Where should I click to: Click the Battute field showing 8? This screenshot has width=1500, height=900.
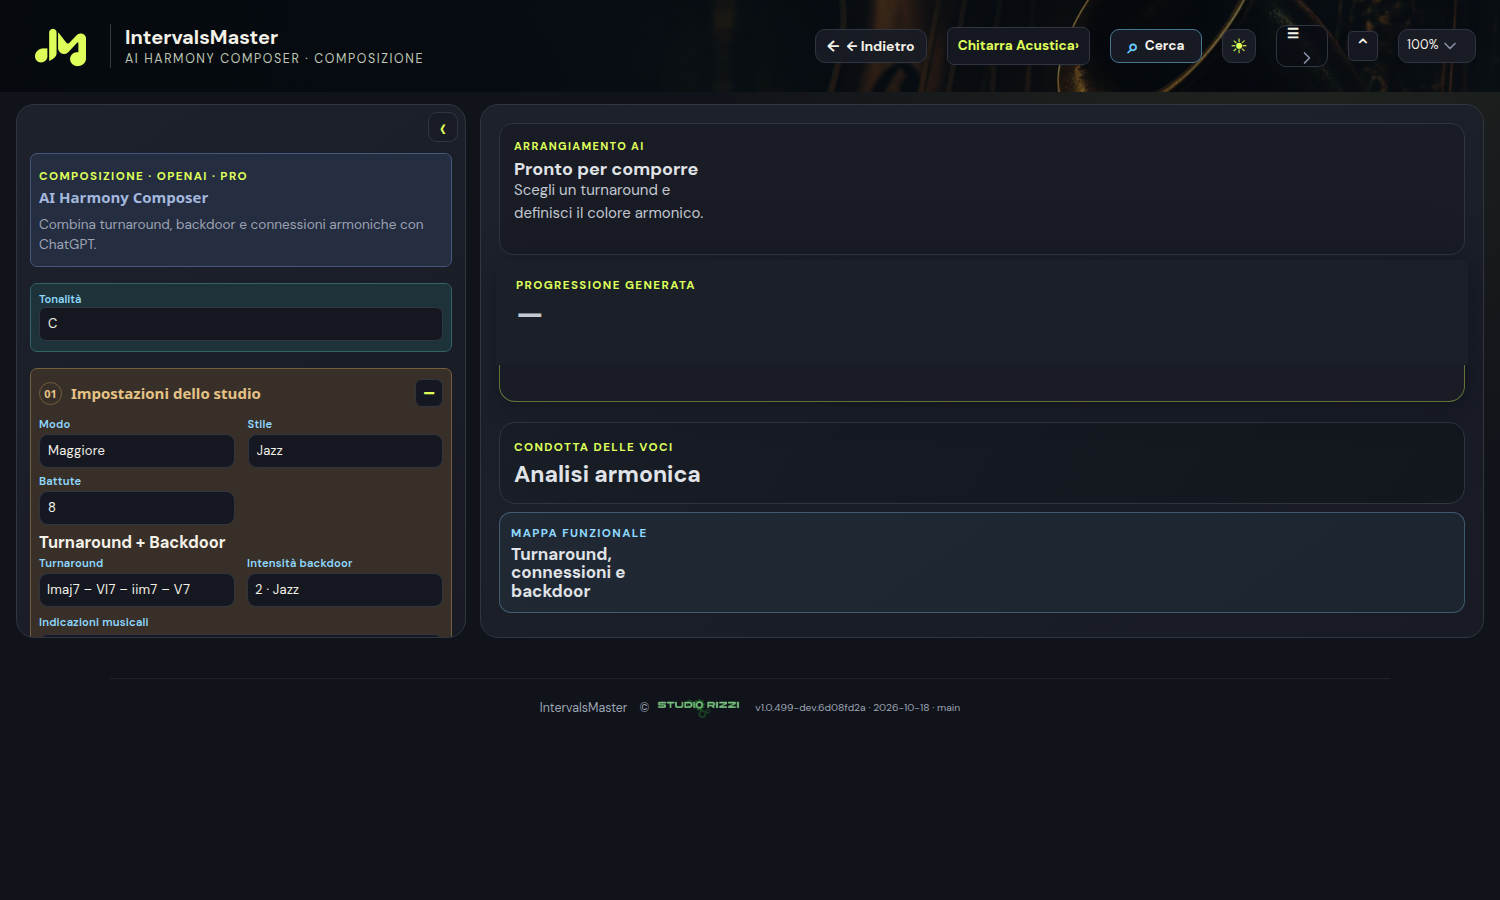137,508
